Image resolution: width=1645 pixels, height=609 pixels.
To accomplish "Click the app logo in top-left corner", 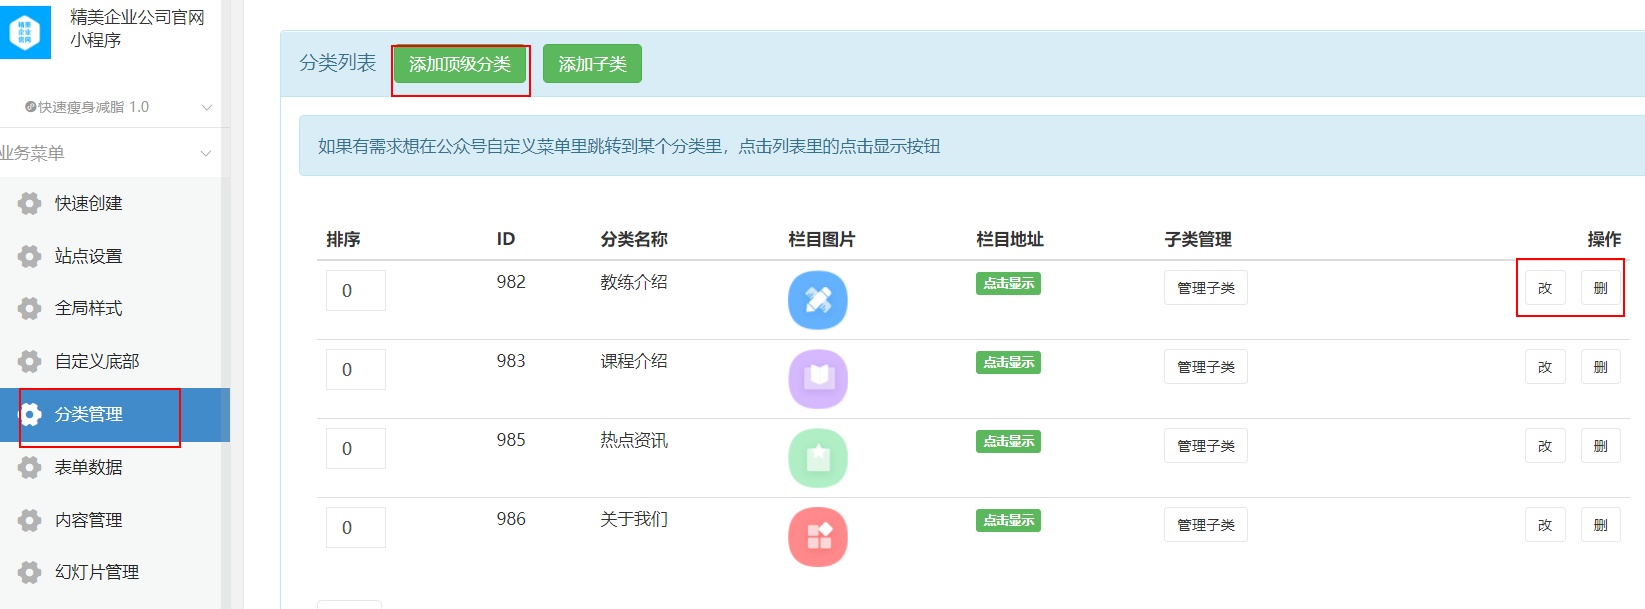I will point(25,32).
